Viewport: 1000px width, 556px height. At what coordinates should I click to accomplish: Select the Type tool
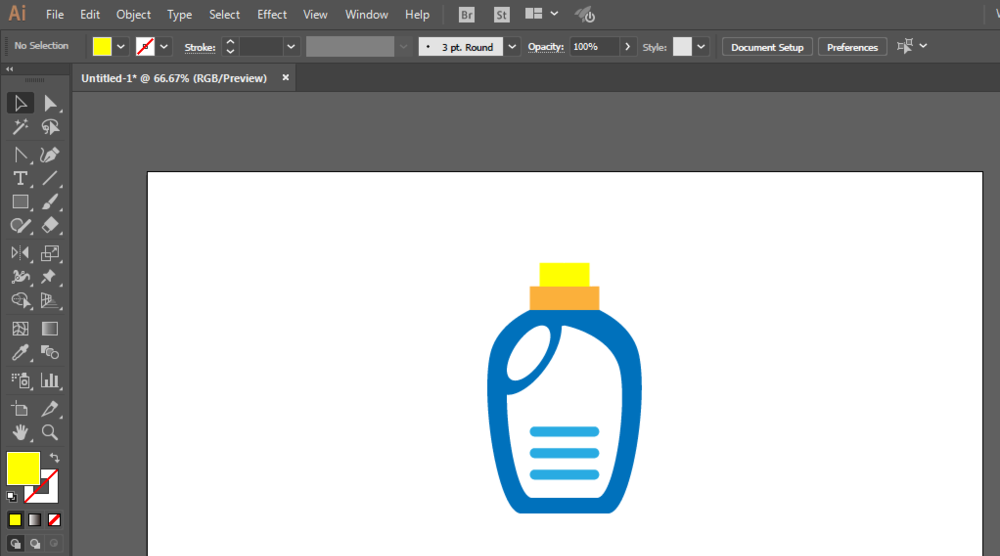click(20, 179)
